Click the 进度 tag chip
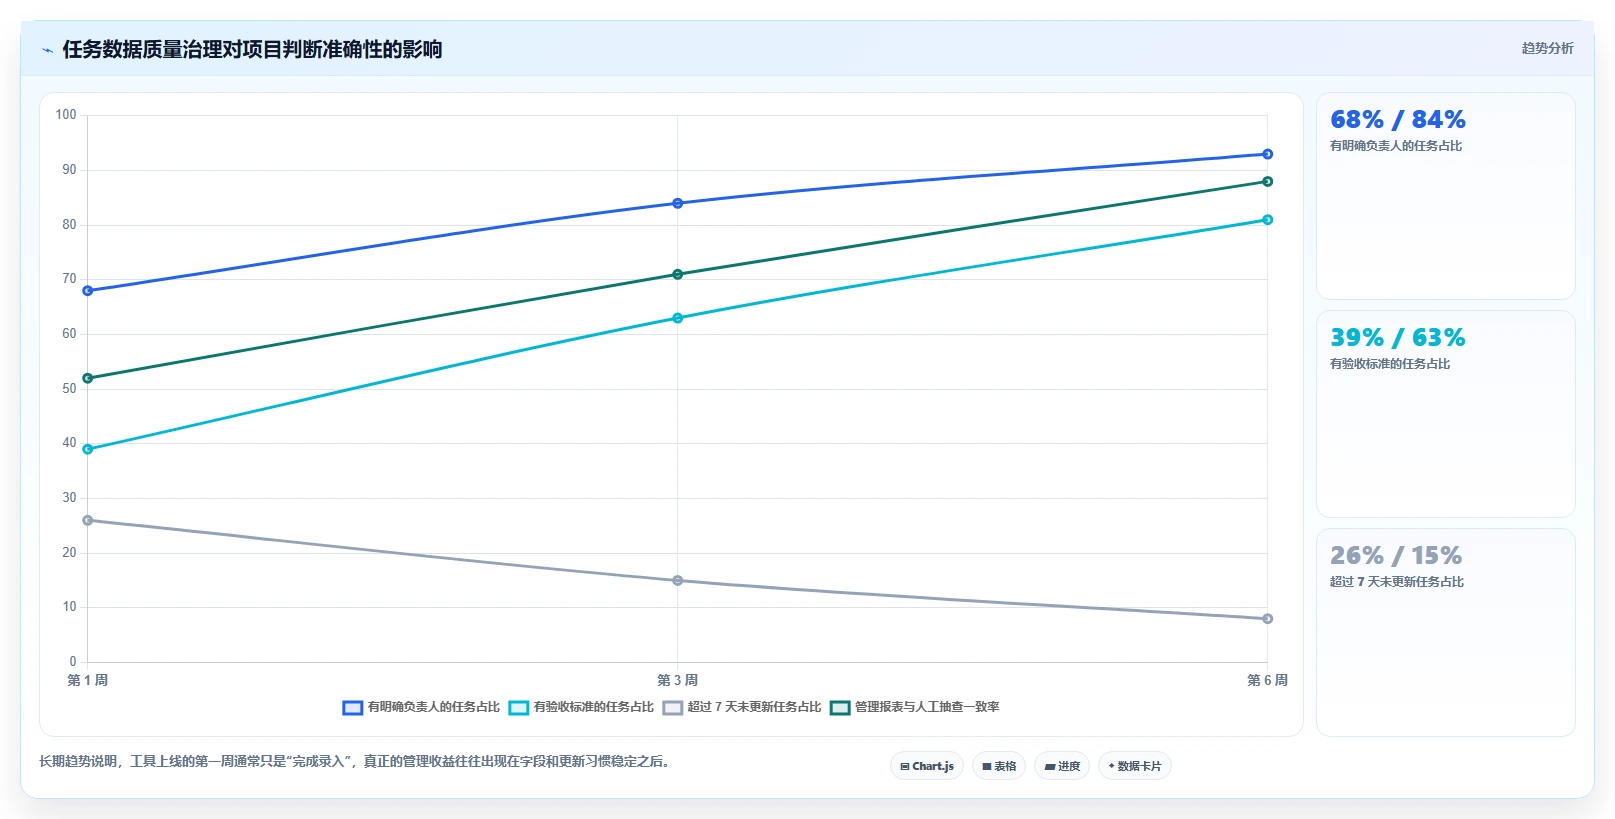Image resolution: width=1615 pixels, height=819 pixels. click(1062, 766)
